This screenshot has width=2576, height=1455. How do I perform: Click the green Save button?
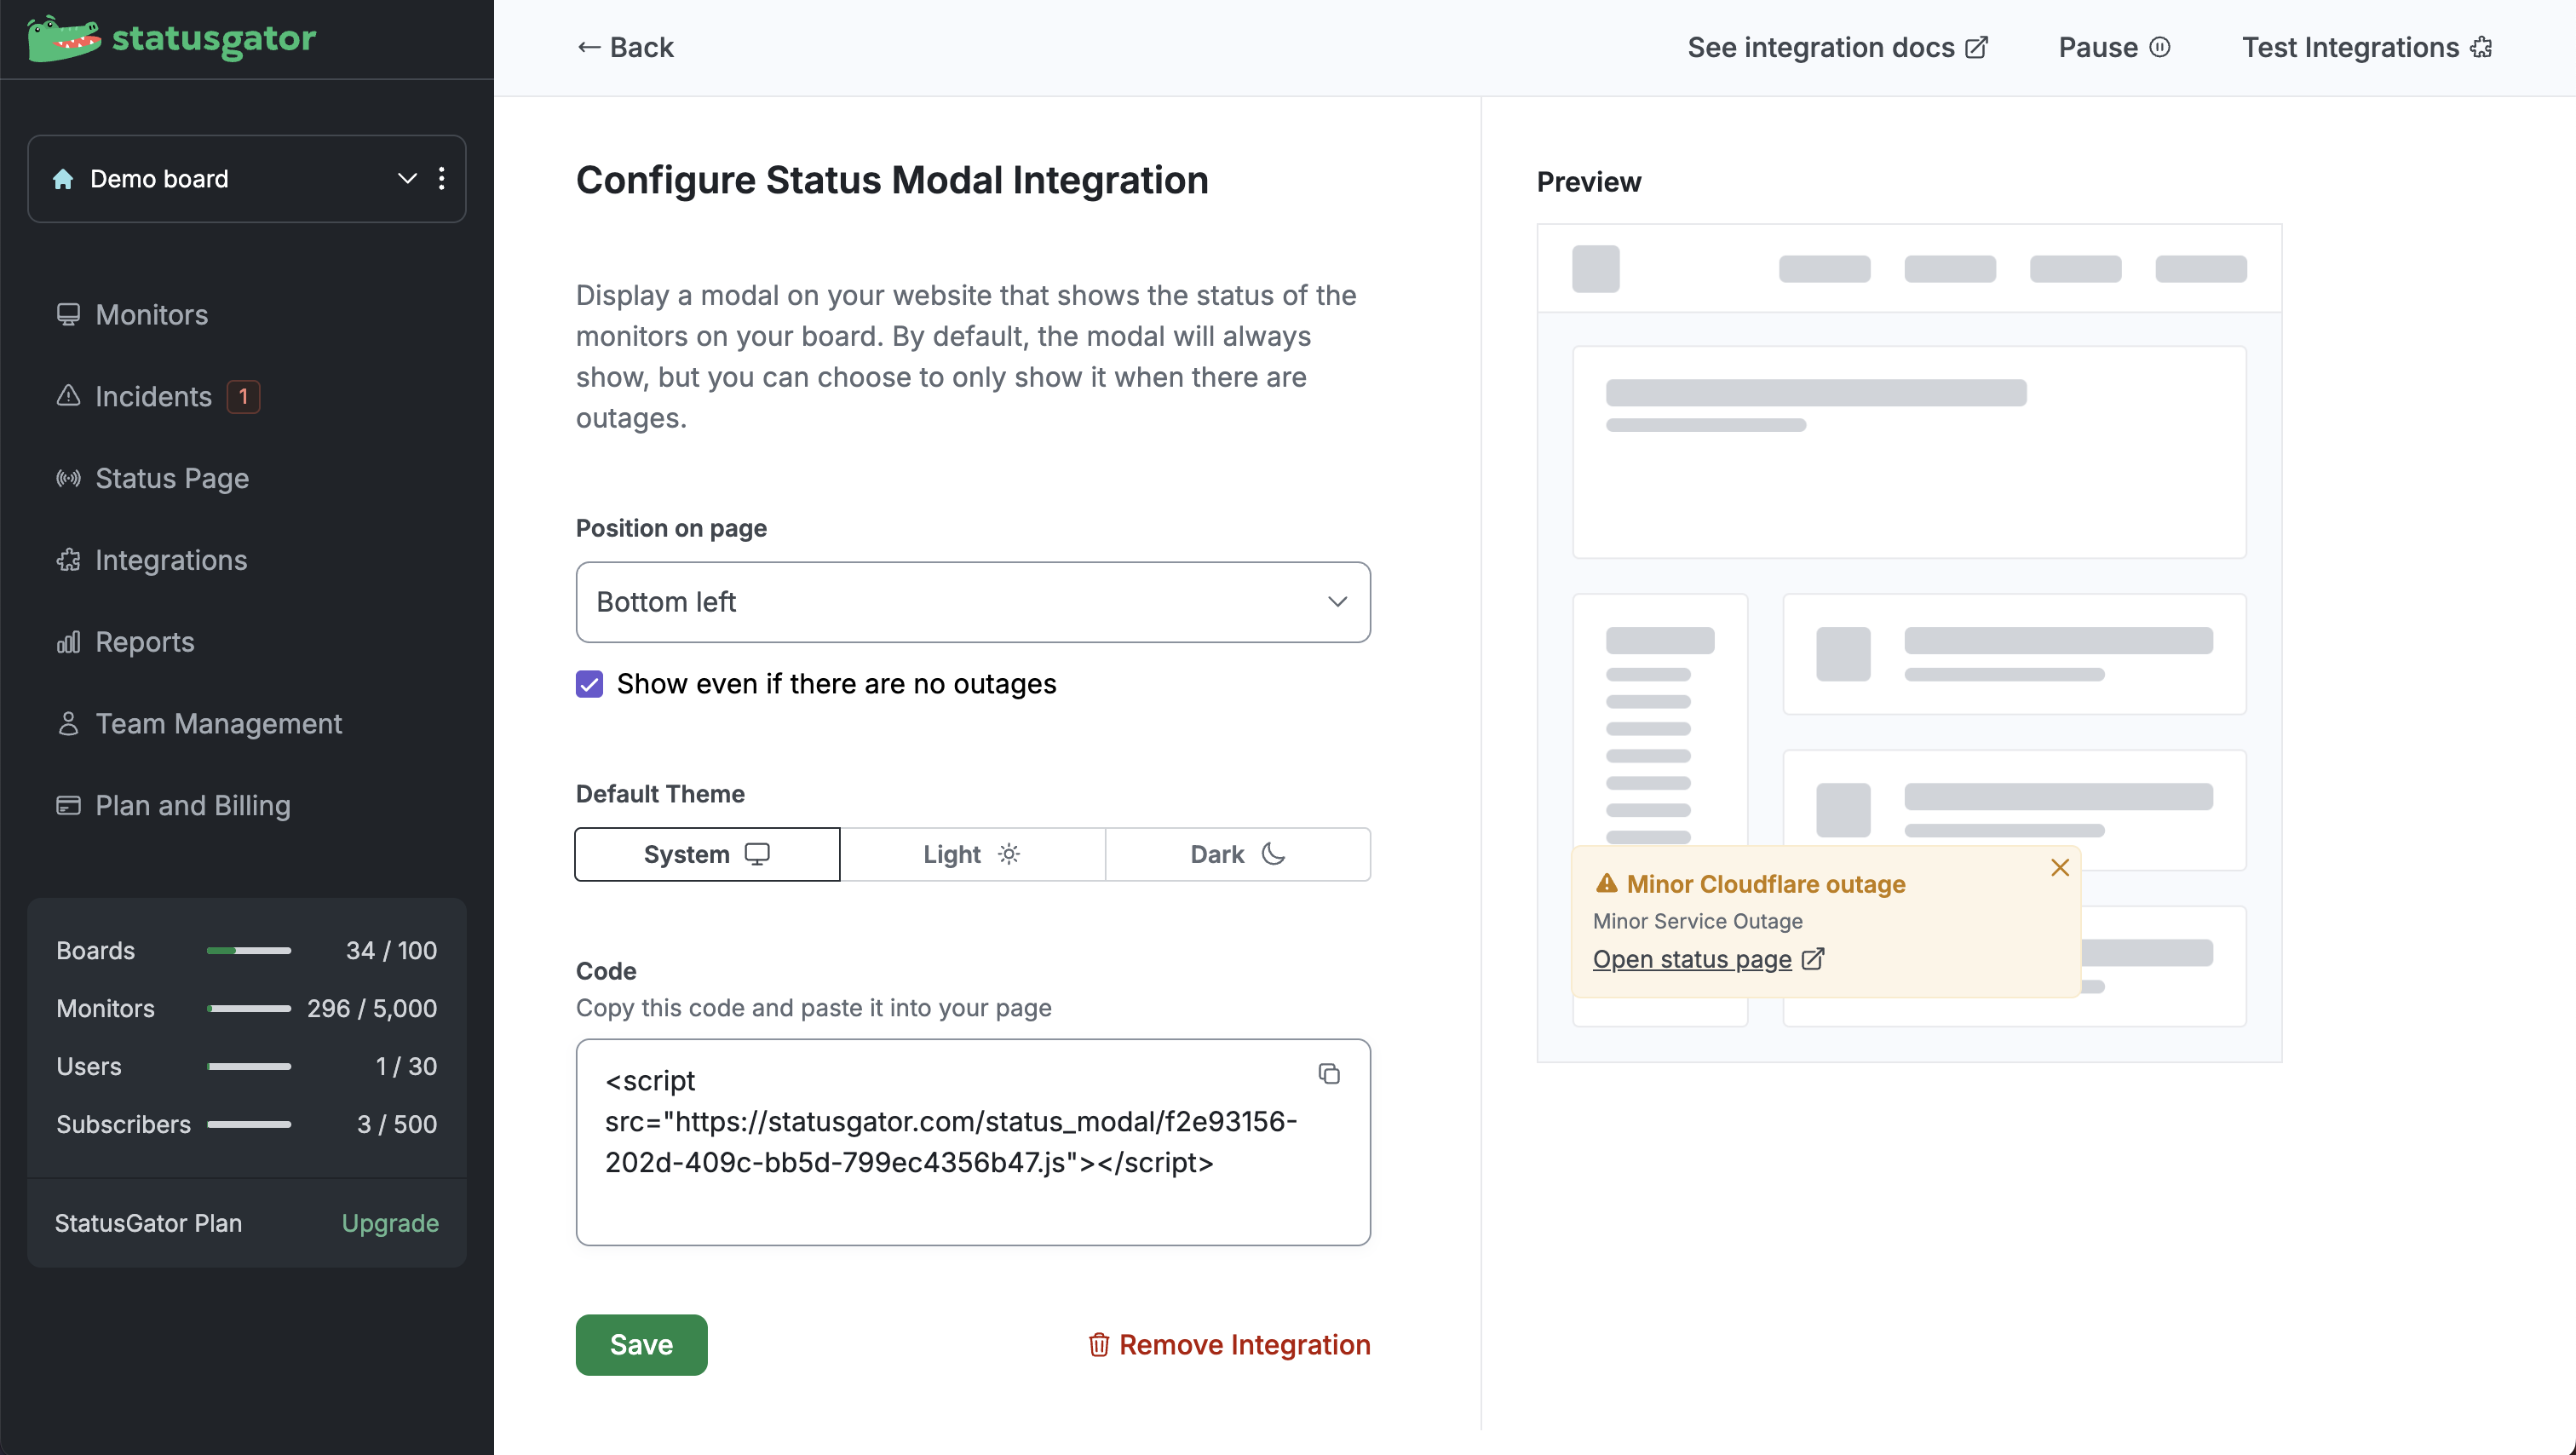coord(641,1345)
